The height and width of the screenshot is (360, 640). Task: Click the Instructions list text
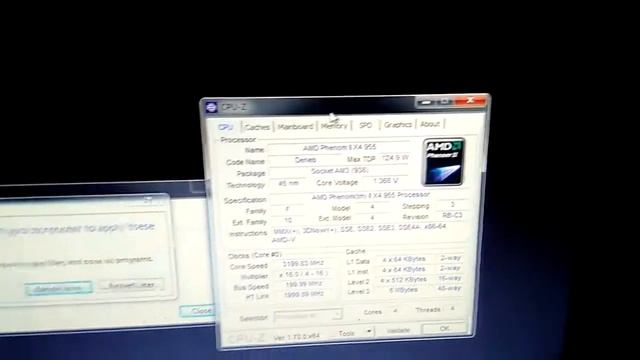[359, 234]
